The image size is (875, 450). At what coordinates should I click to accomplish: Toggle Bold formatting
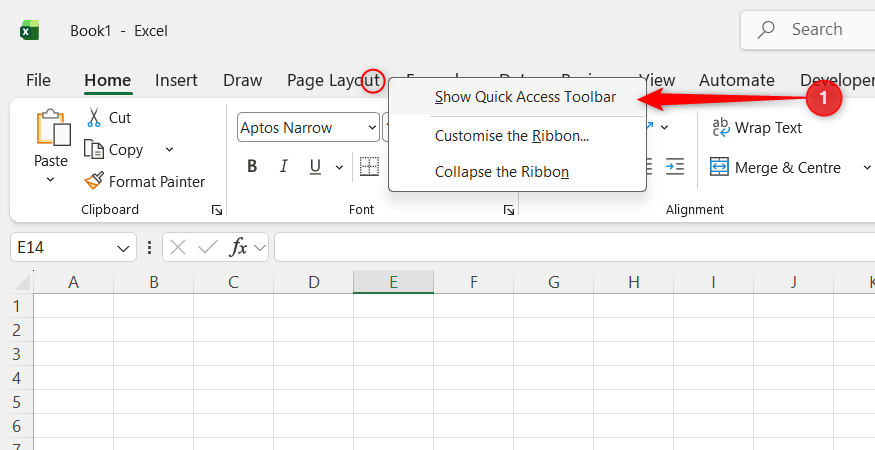pyautogui.click(x=252, y=166)
